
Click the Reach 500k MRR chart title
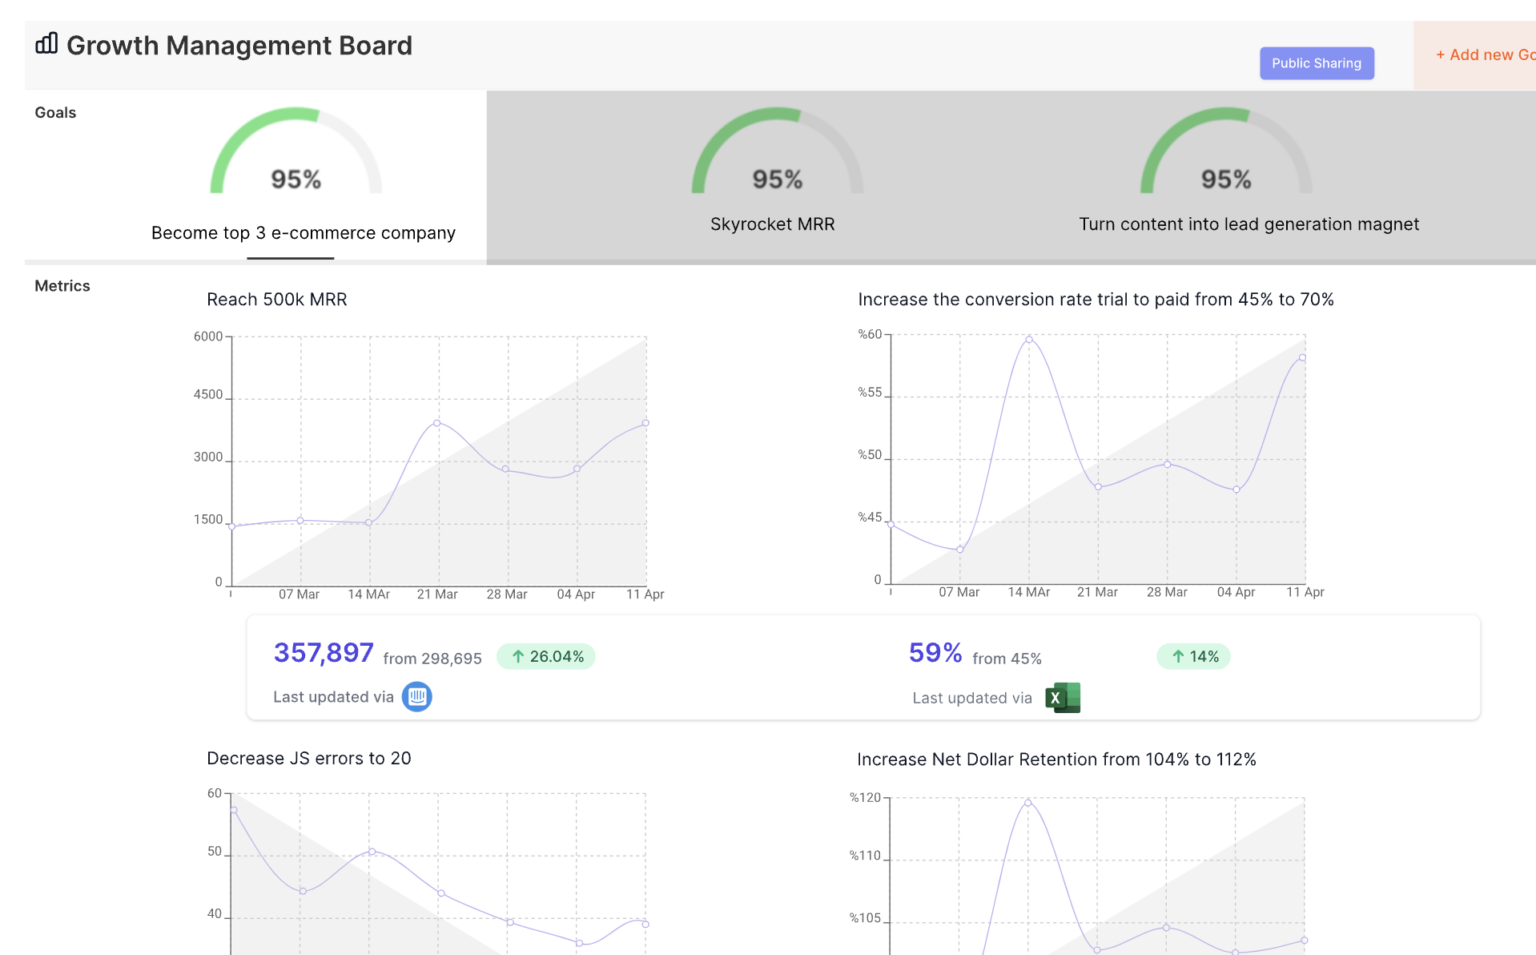point(277,299)
